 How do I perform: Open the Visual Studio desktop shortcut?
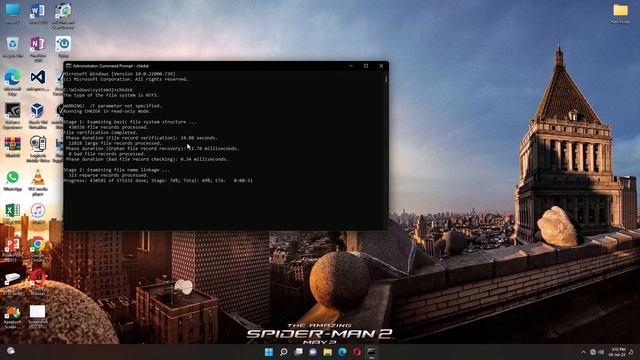(38, 80)
